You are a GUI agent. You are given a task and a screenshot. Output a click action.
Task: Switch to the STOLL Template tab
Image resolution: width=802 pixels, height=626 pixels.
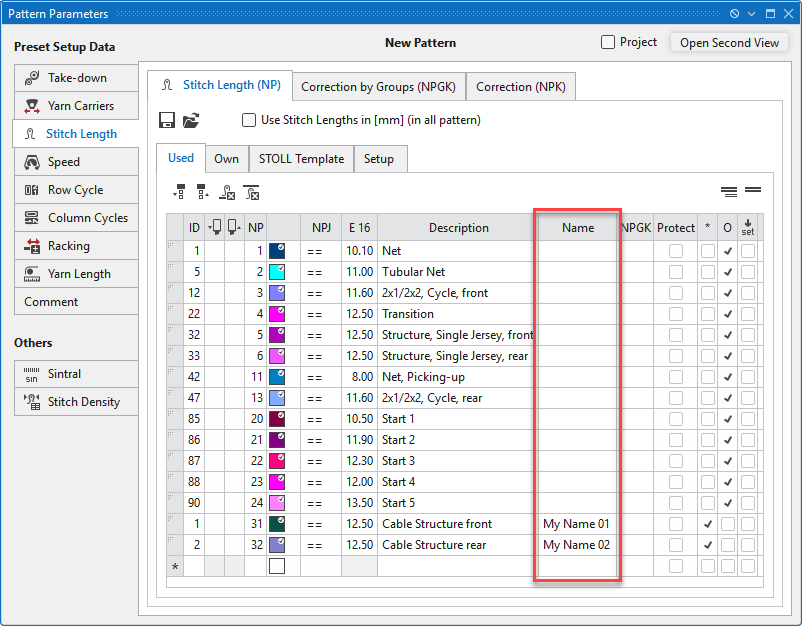point(301,159)
